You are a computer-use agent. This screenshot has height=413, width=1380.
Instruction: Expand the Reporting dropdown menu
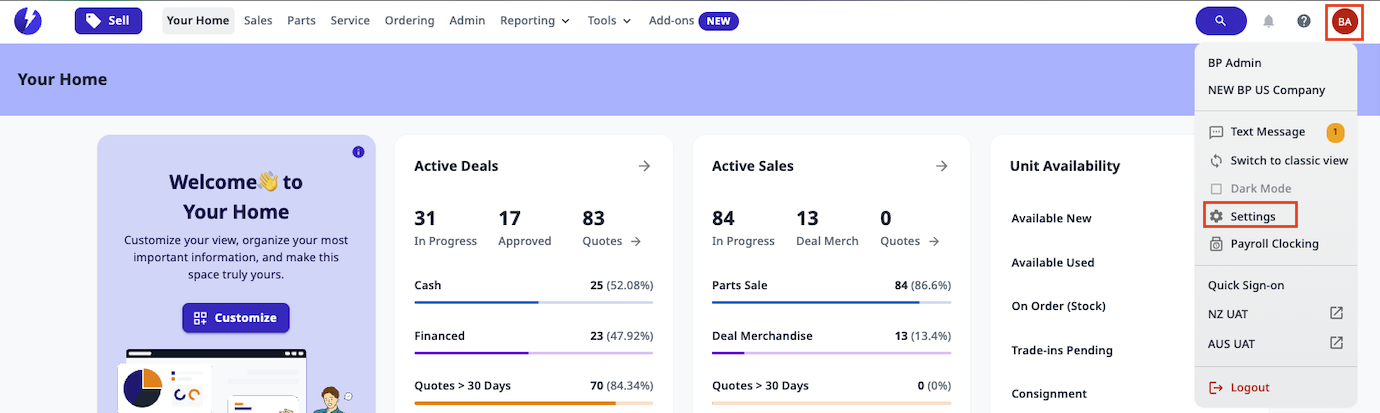point(535,21)
